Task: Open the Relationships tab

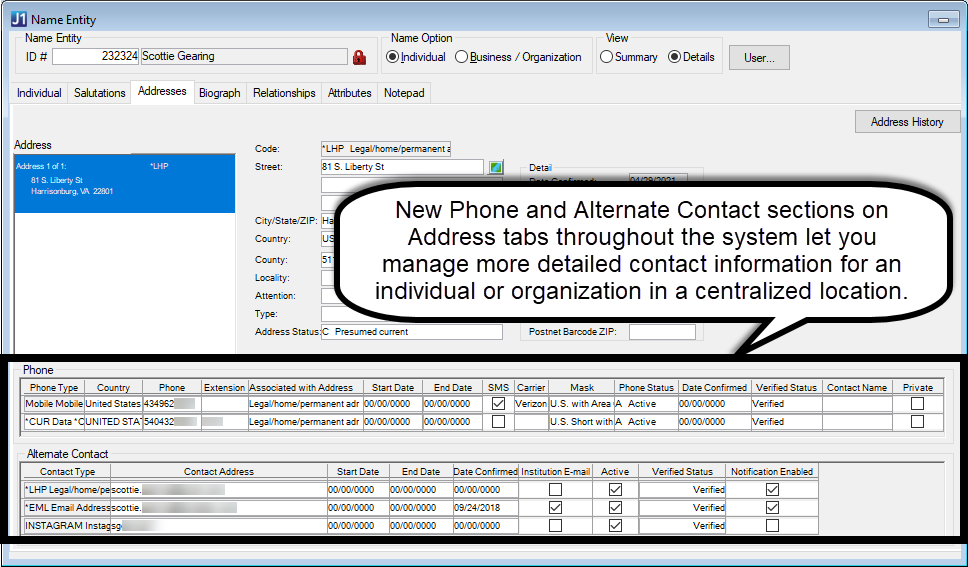Action: click(x=284, y=93)
